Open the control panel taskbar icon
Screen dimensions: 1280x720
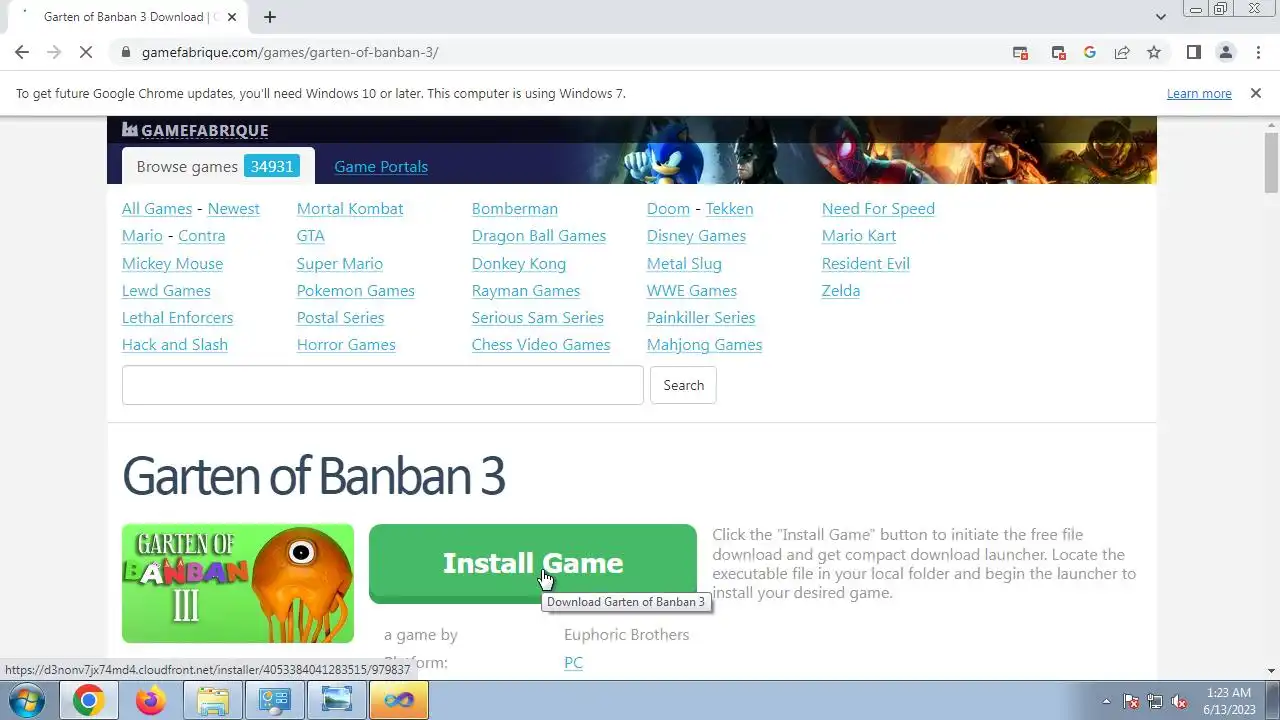click(275, 700)
